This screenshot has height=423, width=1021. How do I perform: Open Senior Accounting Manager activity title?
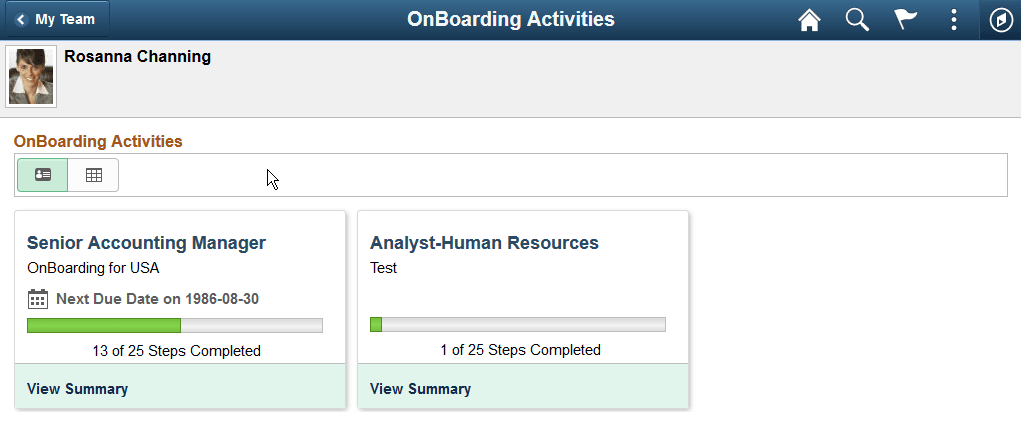click(146, 243)
